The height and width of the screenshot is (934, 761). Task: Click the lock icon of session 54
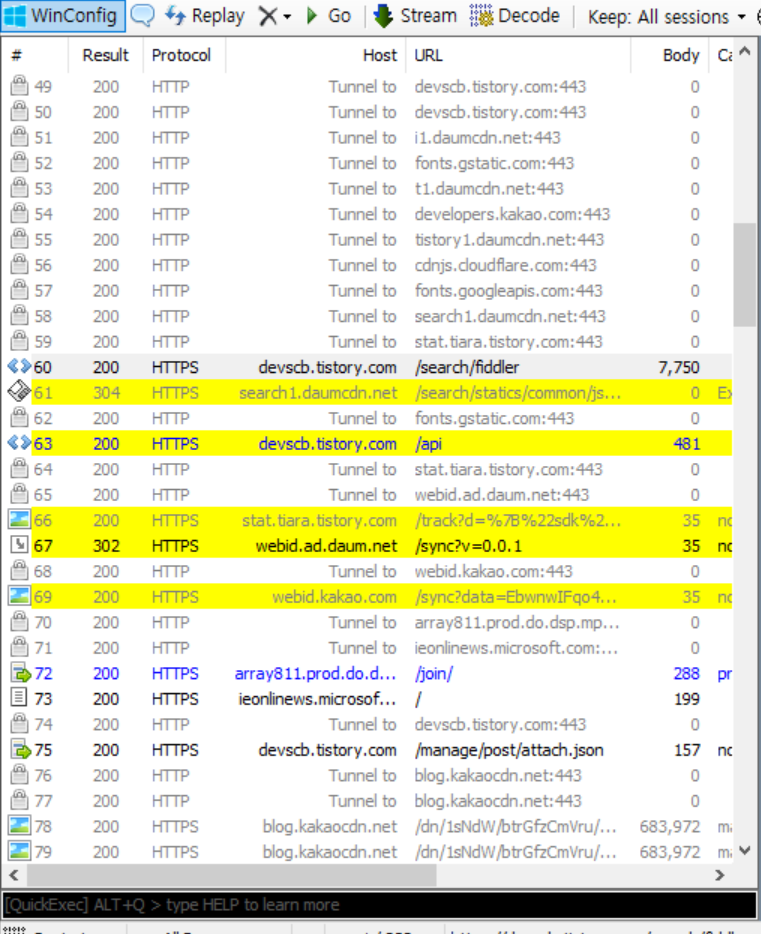[20, 214]
